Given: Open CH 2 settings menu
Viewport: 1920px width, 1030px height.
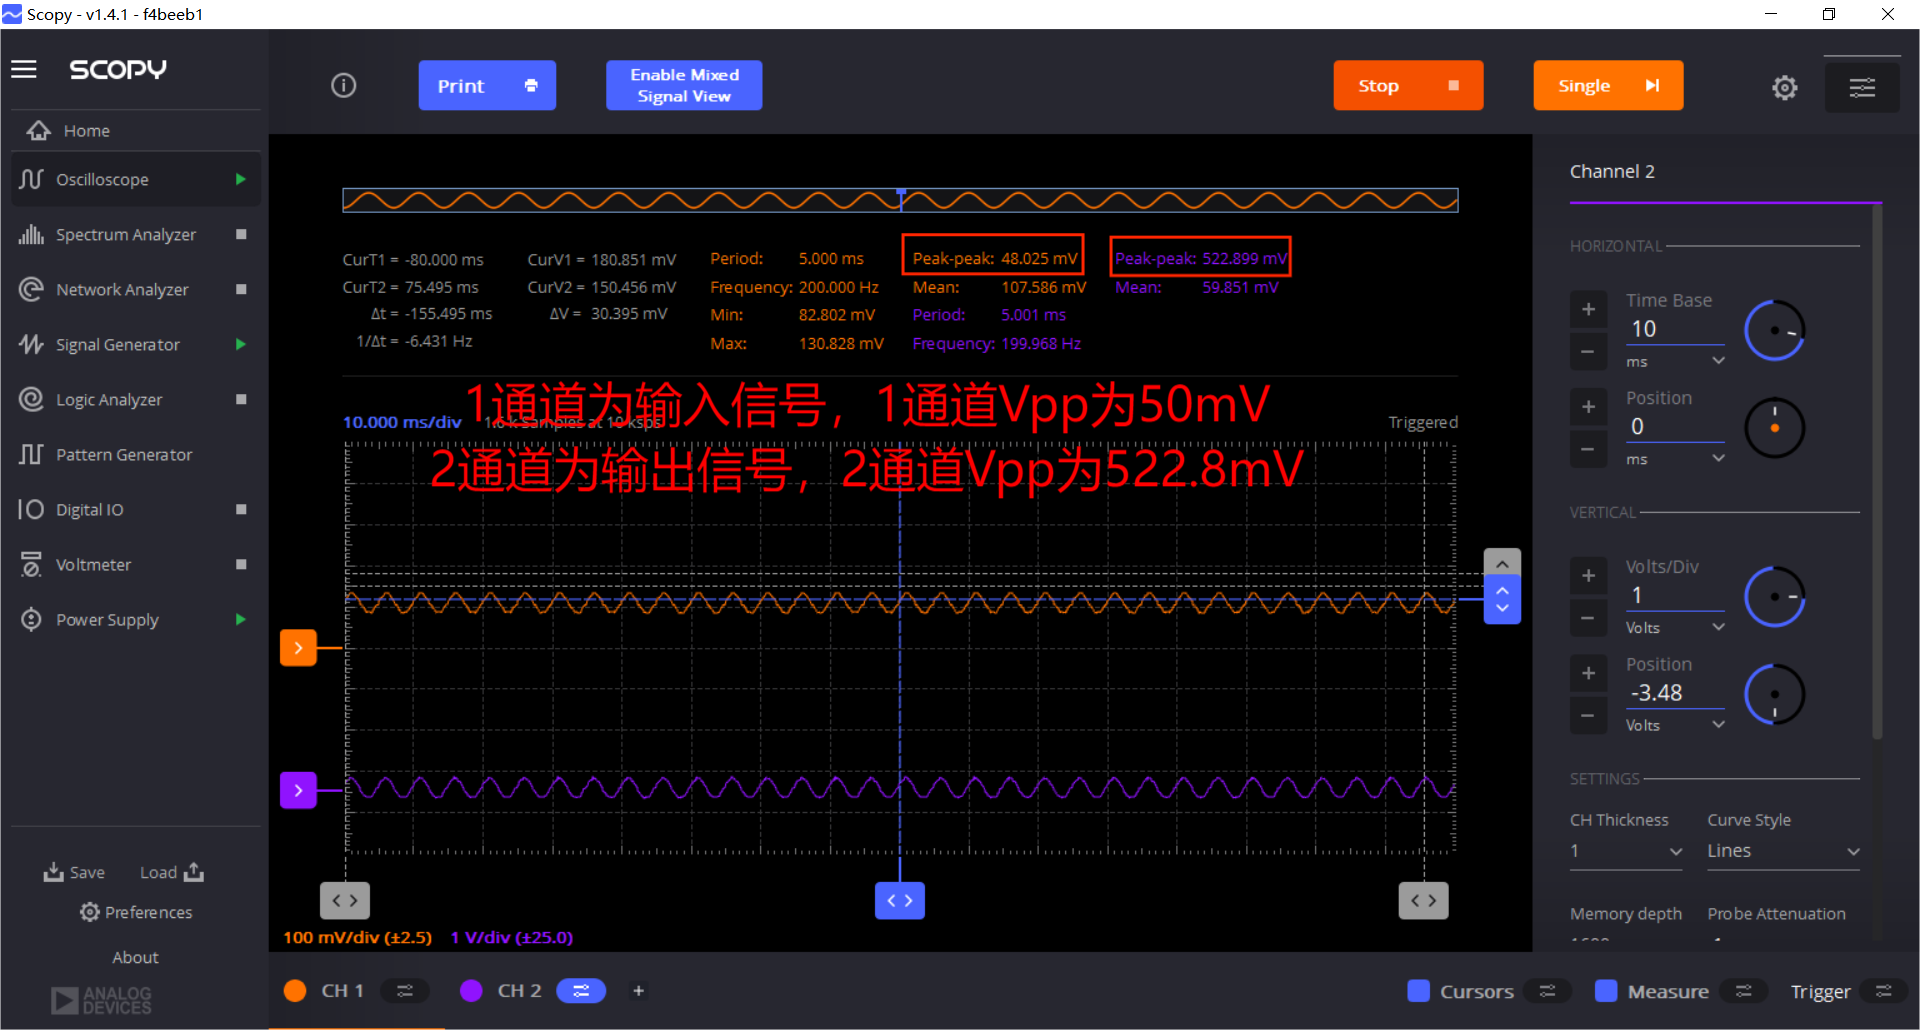Looking at the screenshot, I should [x=581, y=991].
